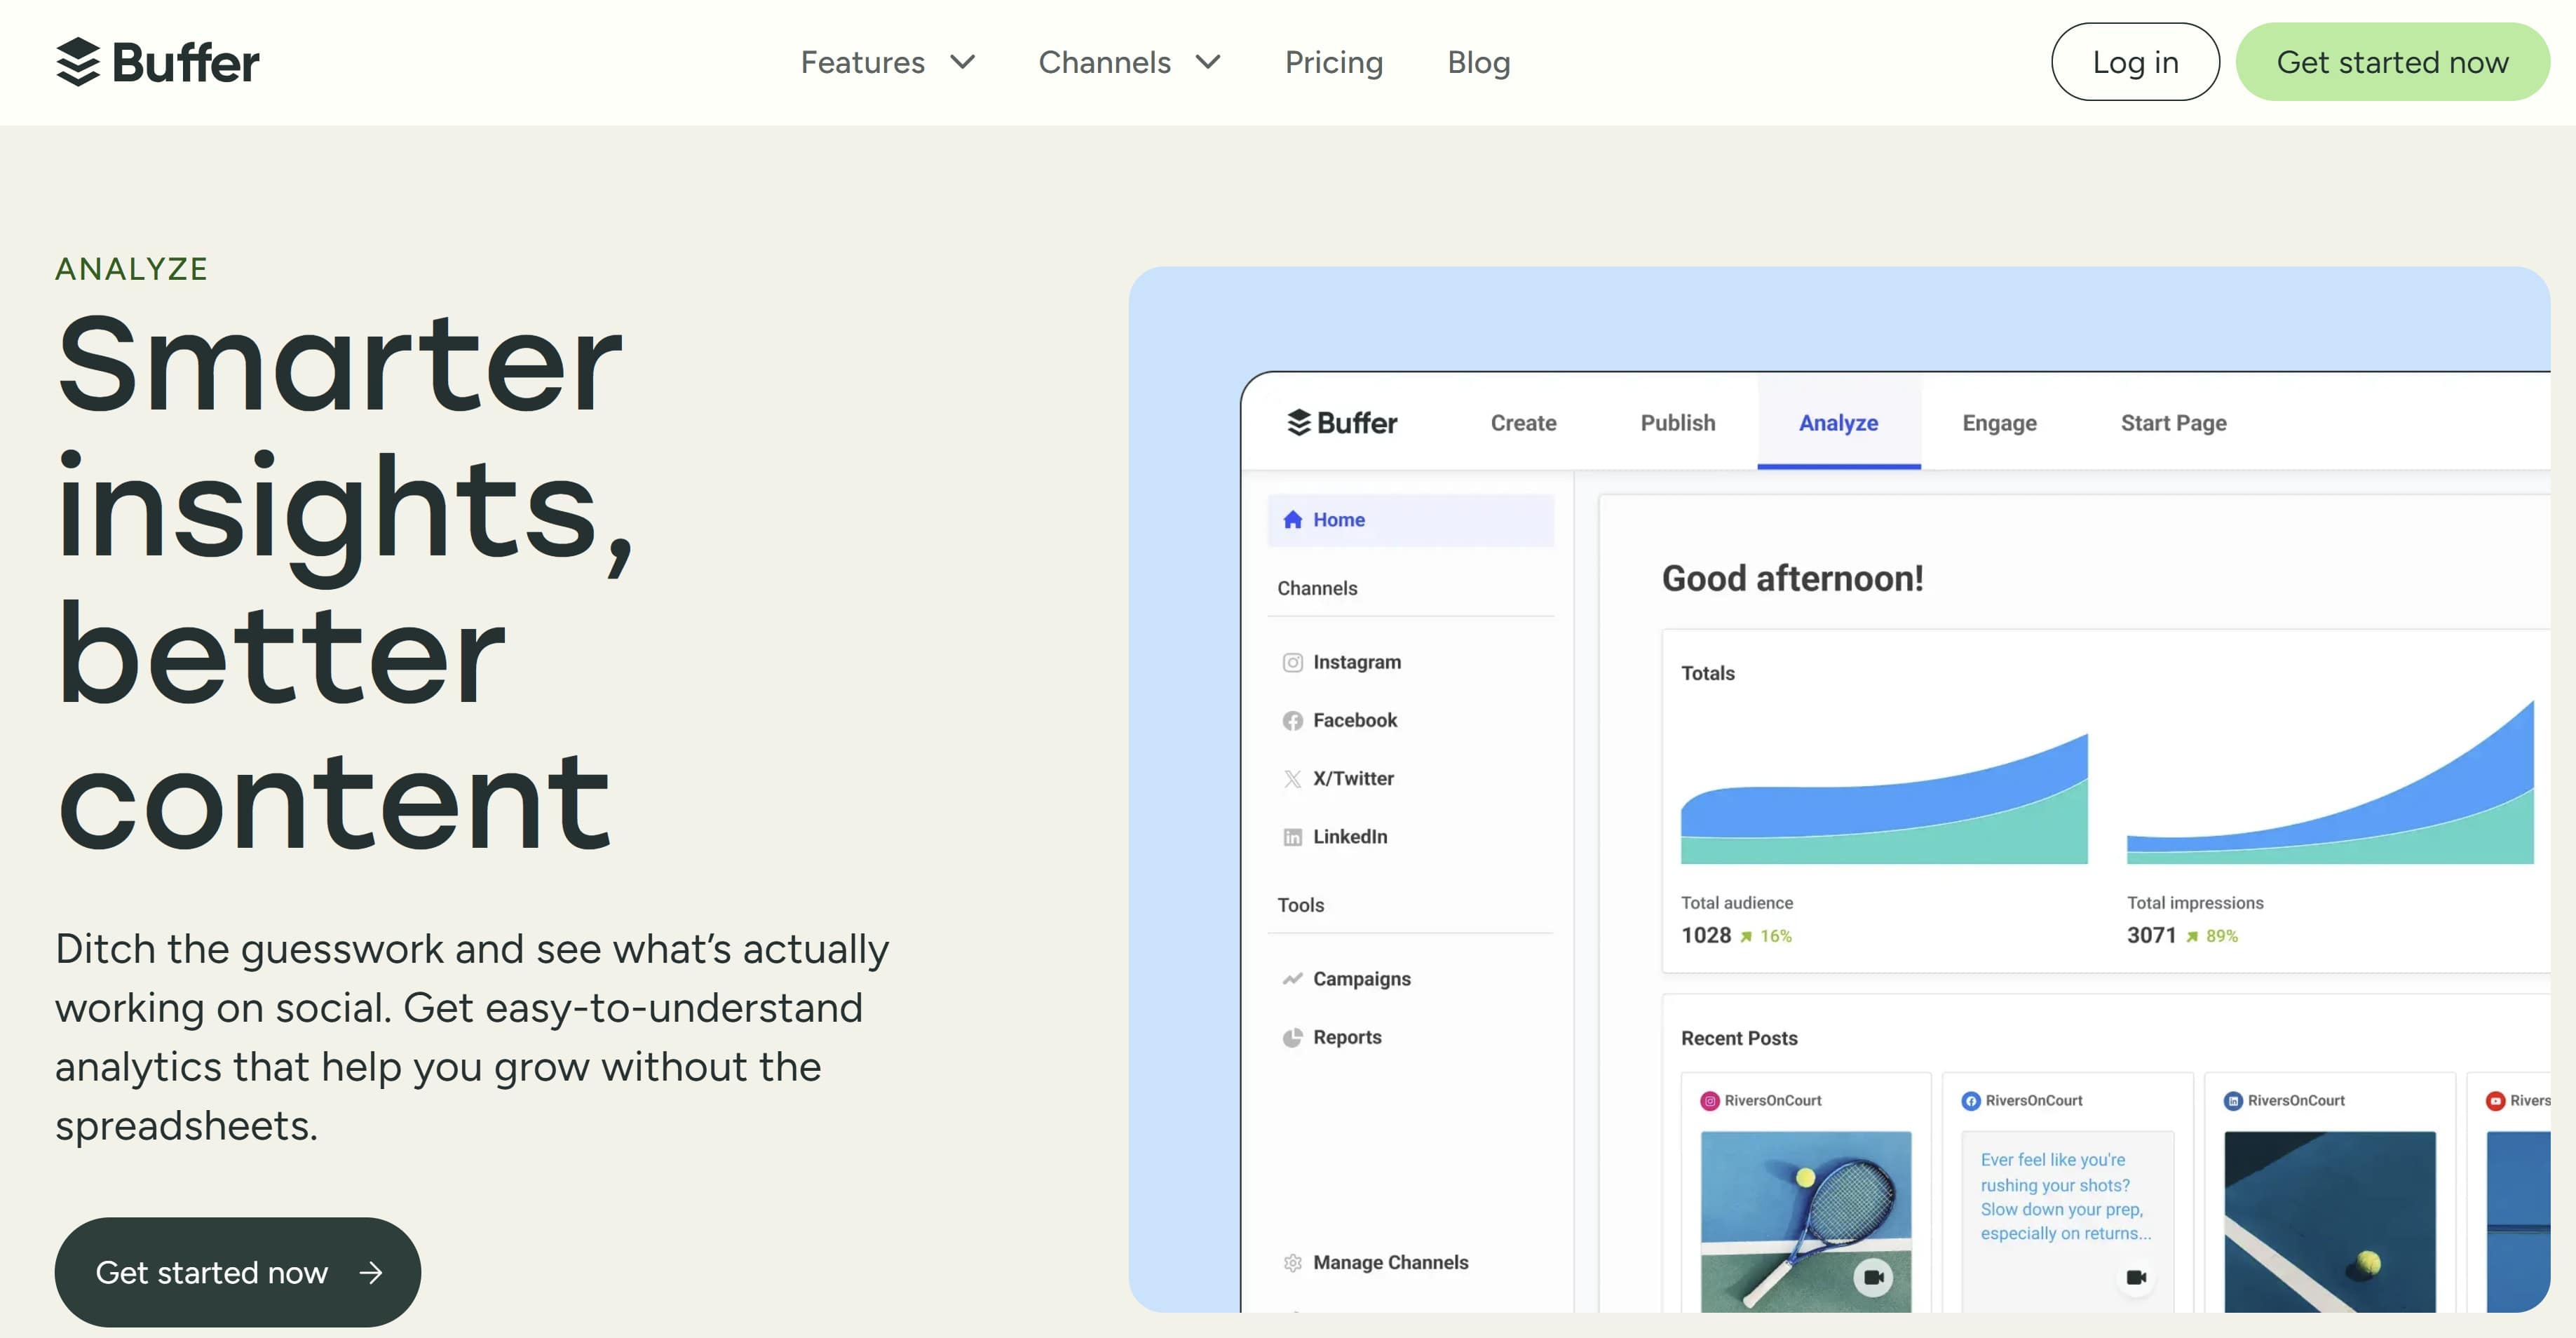Click dark Get started now hero button

(238, 1272)
